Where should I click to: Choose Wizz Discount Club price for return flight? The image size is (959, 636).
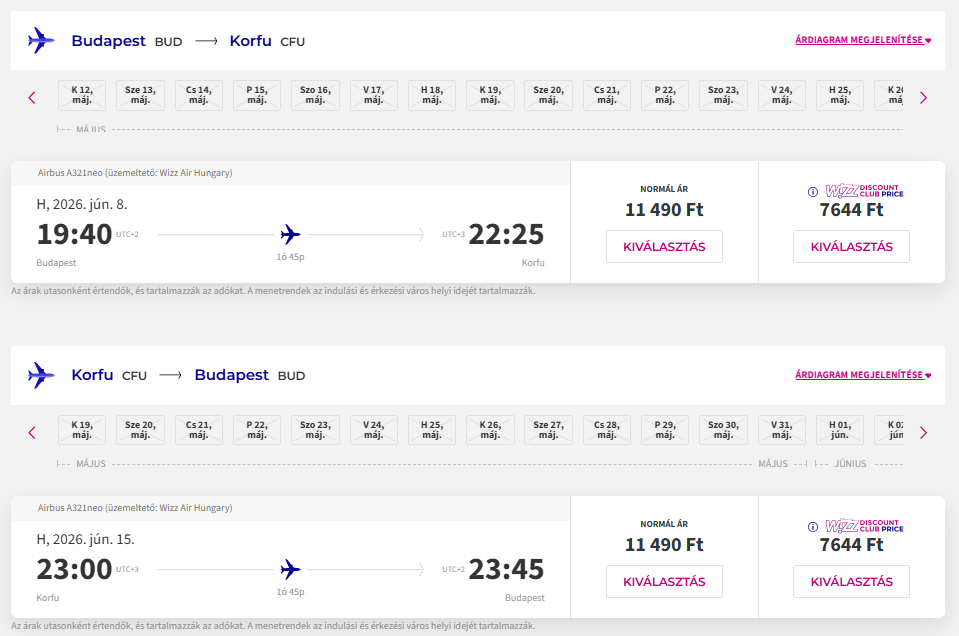tap(851, 582)
